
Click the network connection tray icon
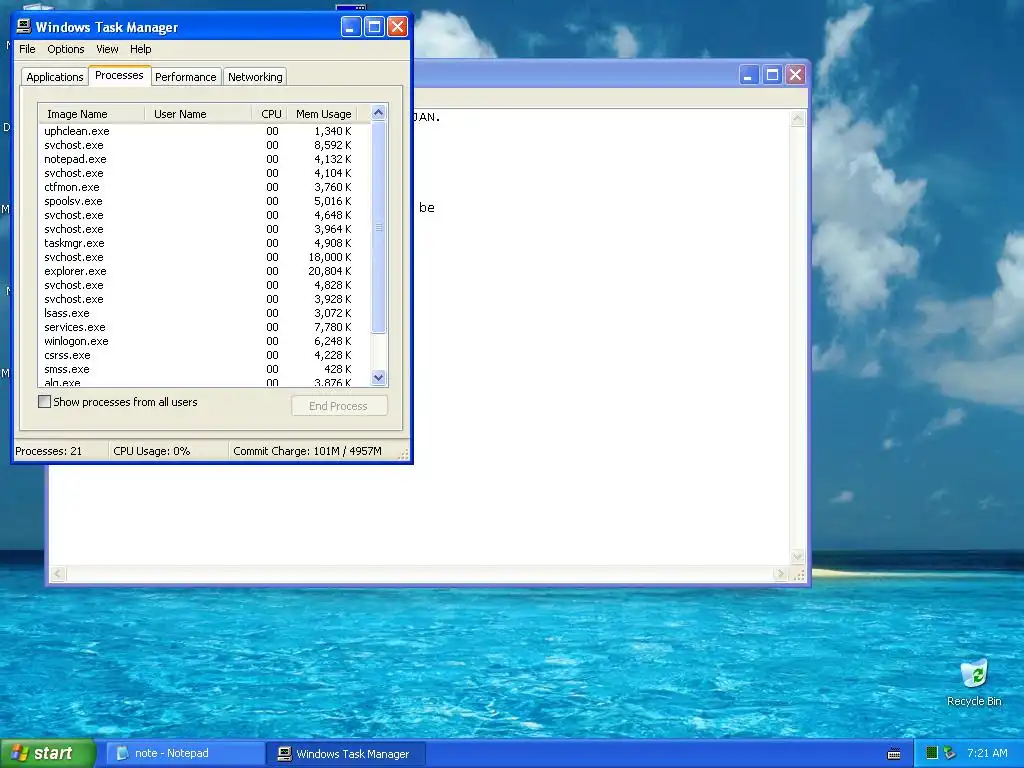(x=950, y=753)
